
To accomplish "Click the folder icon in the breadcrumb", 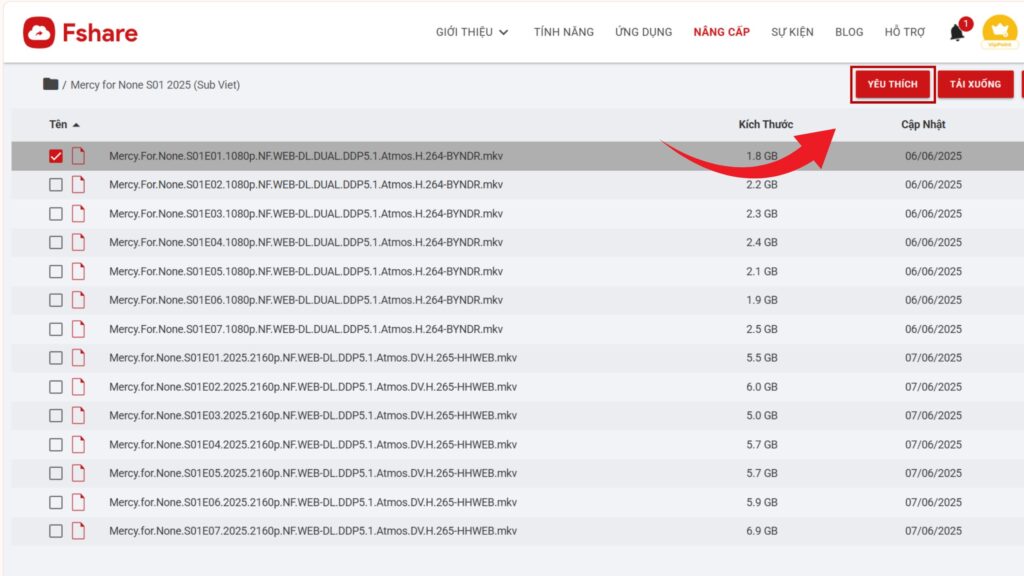I will [x=50, y=84].
